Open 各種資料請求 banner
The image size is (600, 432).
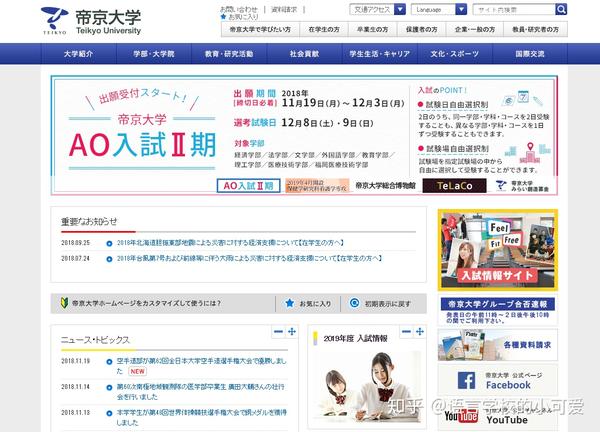pyautogui.click(x=497, y=345)
